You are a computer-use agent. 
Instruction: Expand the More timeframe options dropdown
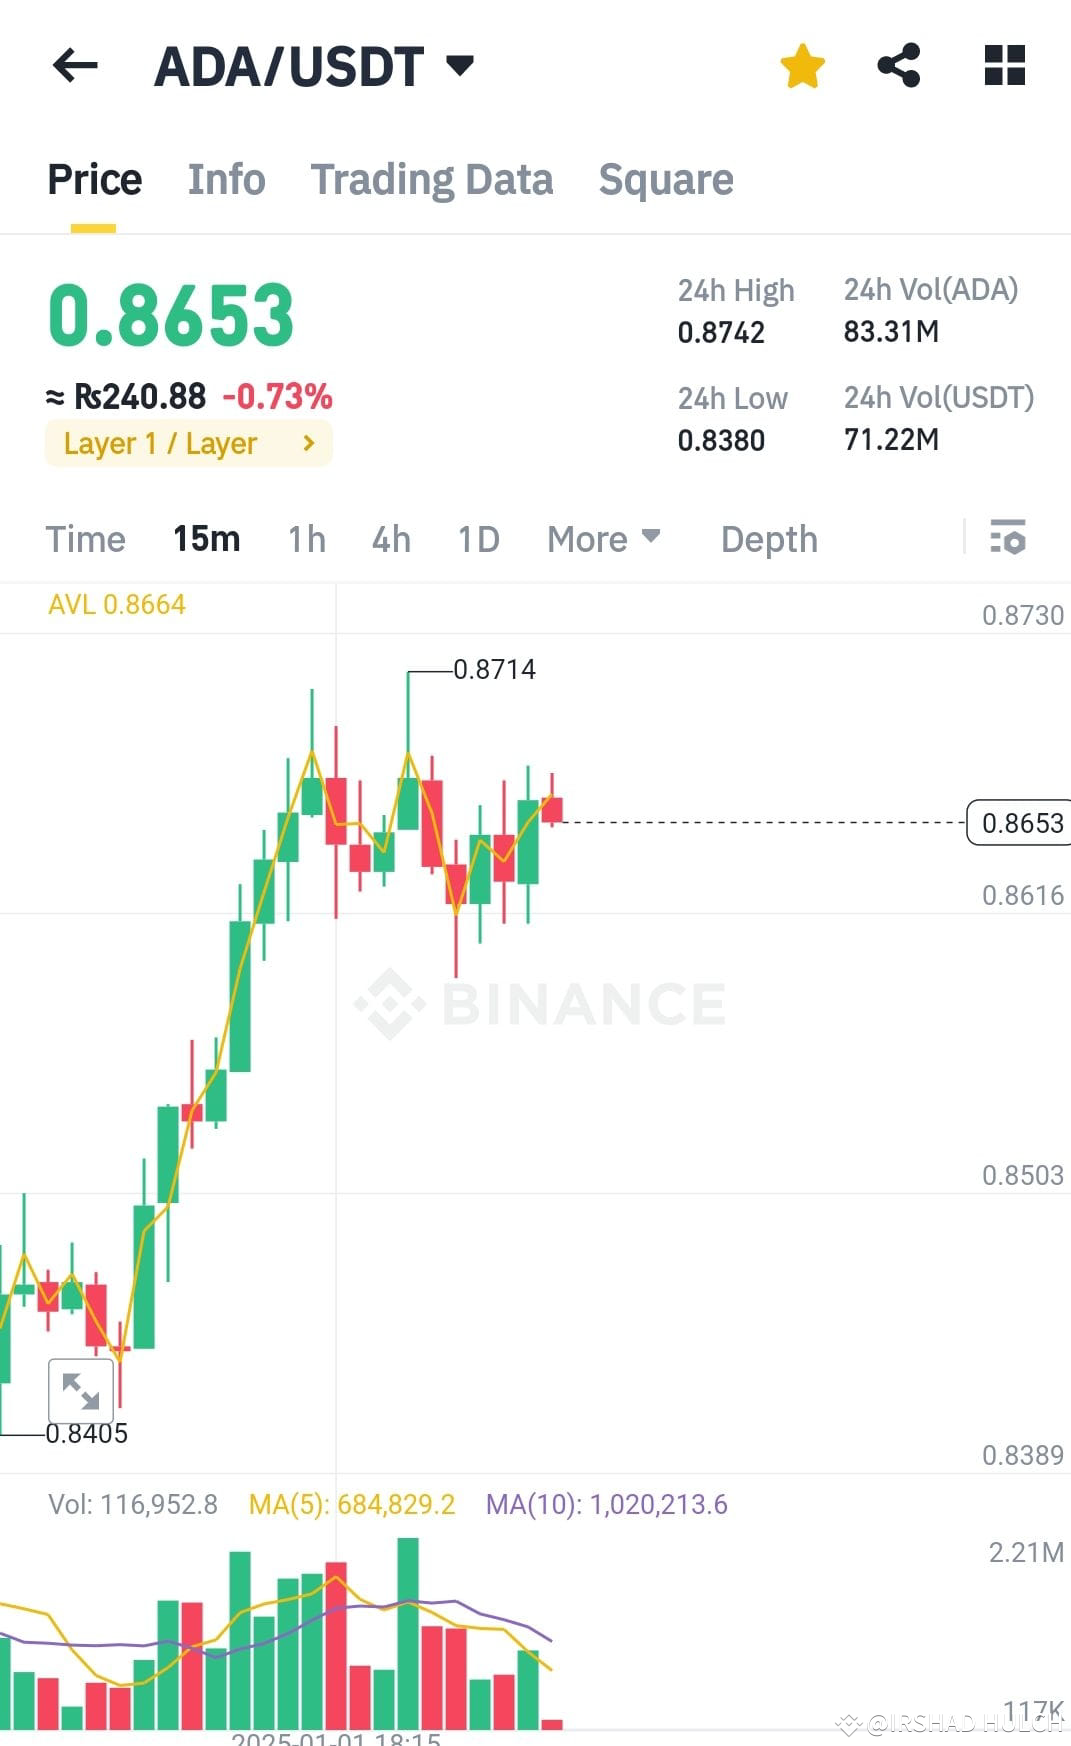(x=603, y=539)
